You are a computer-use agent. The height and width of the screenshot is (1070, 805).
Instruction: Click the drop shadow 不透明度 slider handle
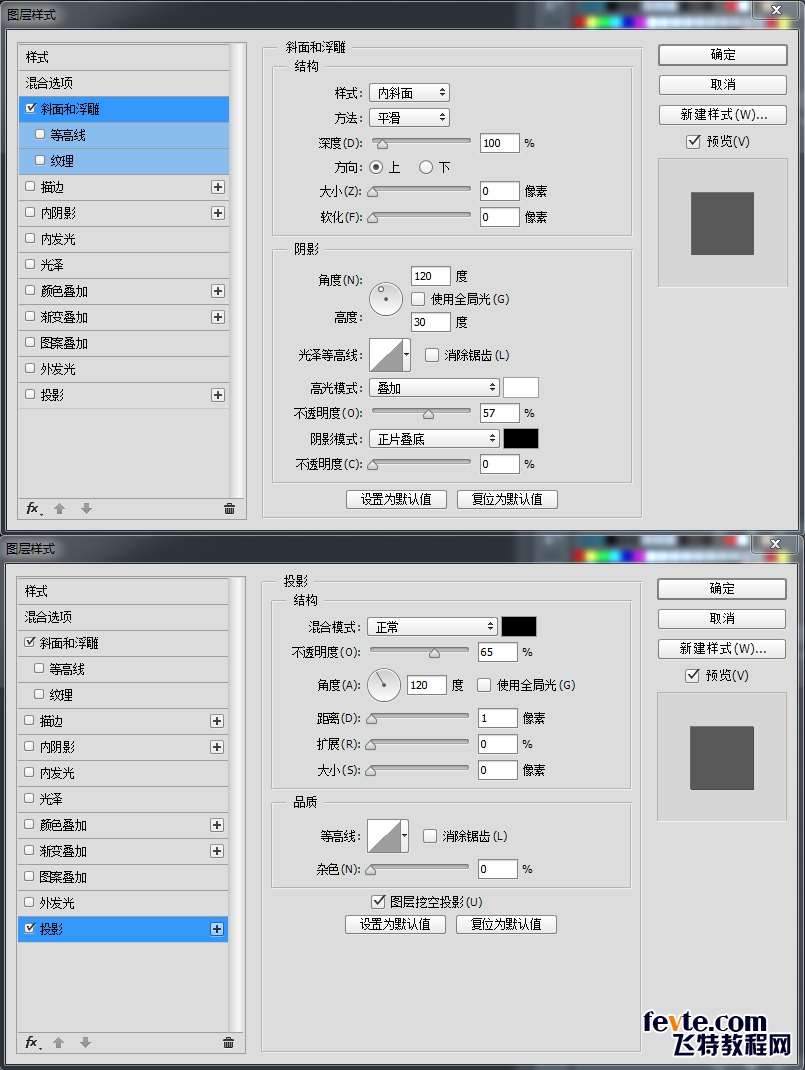tap(434, 653)
